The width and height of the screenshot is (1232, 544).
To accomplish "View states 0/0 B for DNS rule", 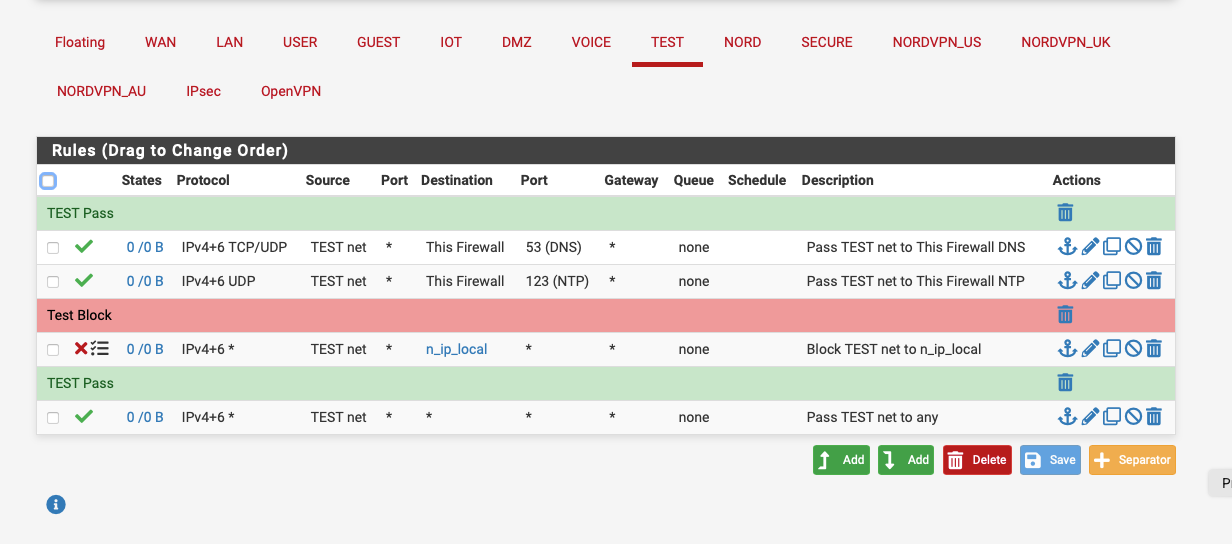I will coord(145,247).
